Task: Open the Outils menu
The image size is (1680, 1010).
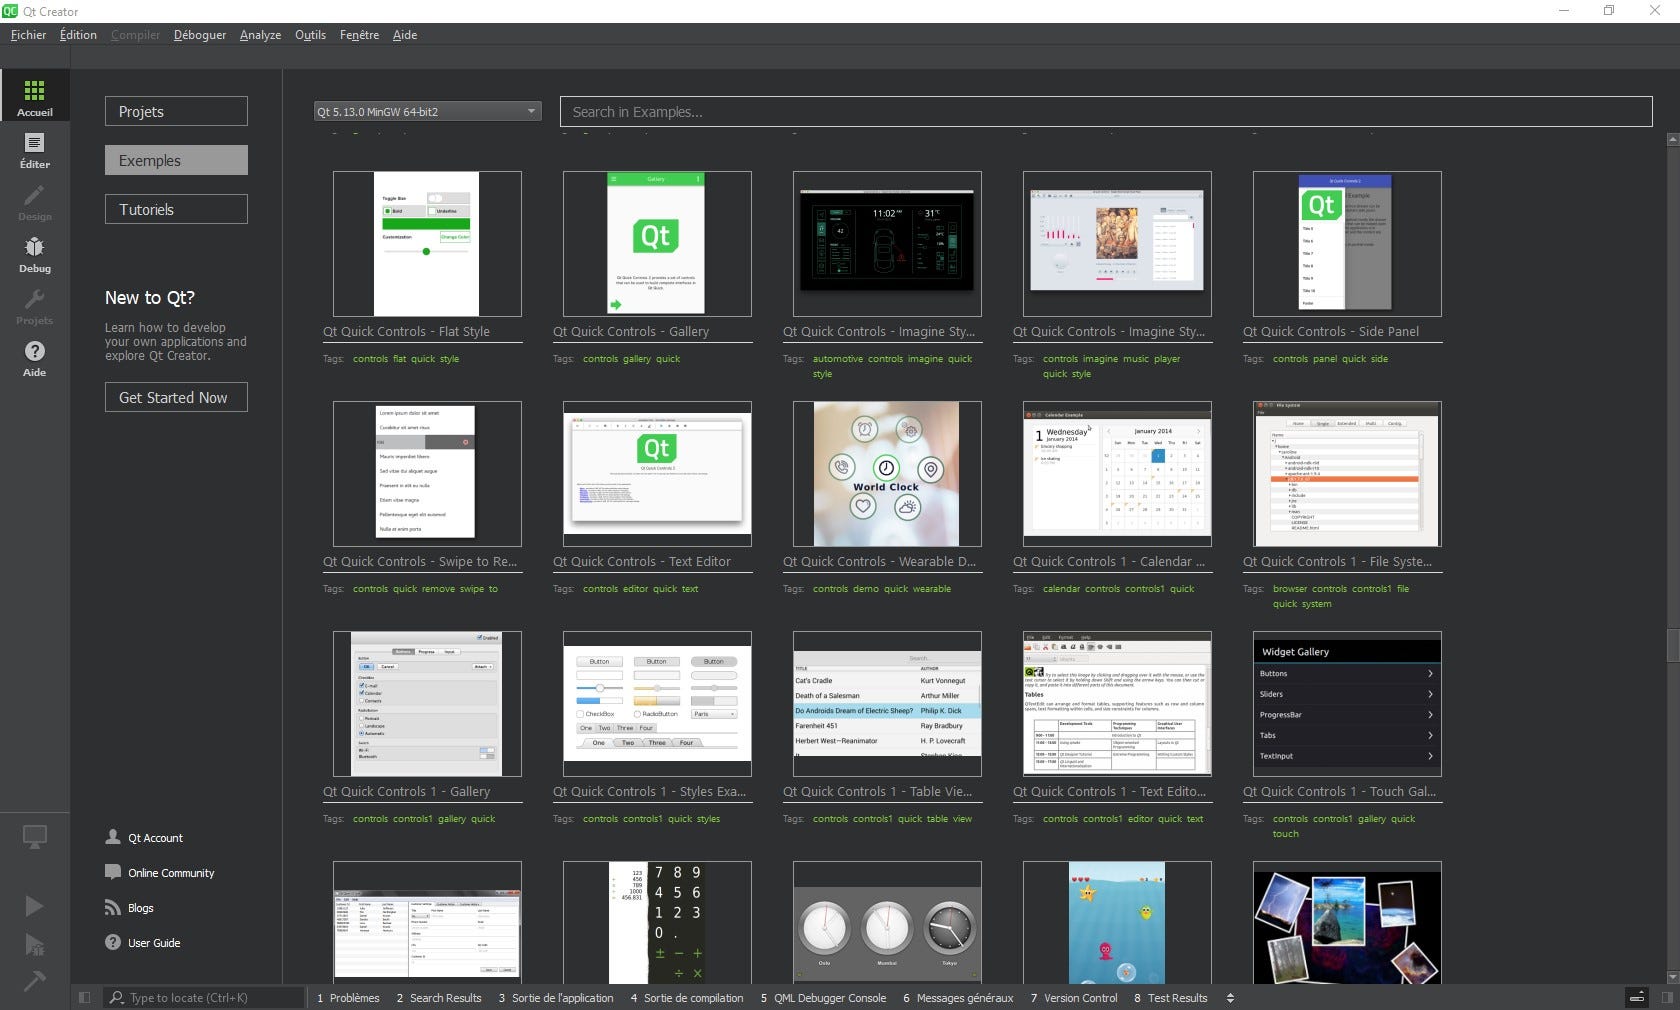Action: pyautogui.click(x=310, y=35)
